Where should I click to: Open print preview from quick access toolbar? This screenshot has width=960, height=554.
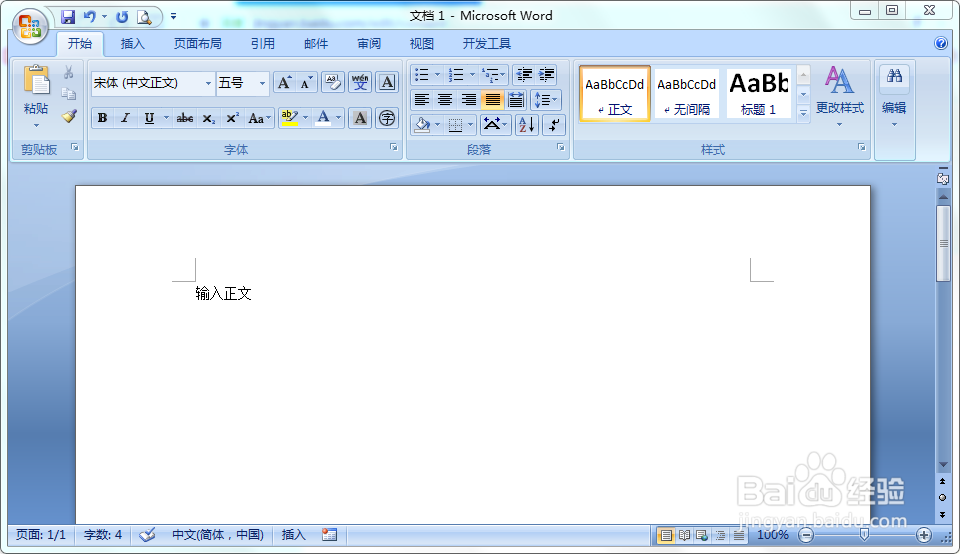[x=144, y=17]
